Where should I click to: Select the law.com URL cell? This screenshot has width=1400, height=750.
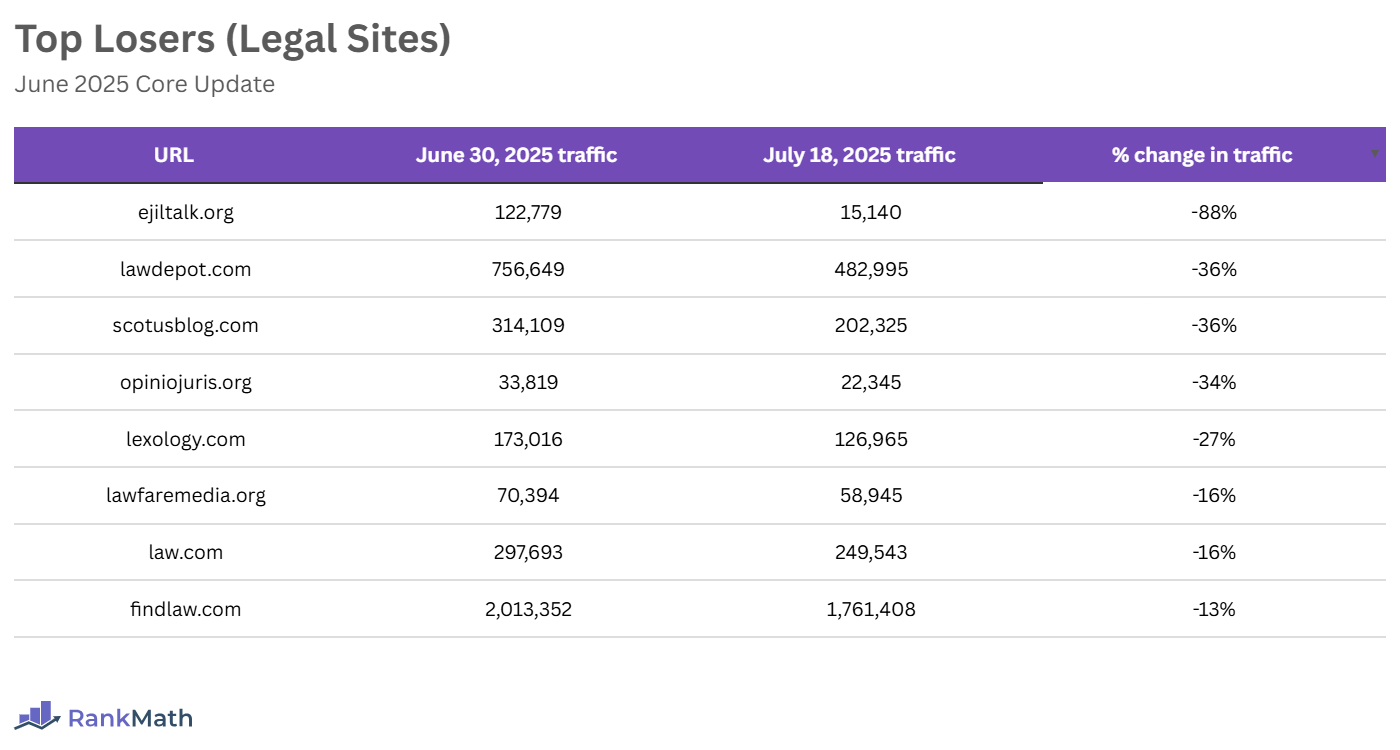point(186,552)
